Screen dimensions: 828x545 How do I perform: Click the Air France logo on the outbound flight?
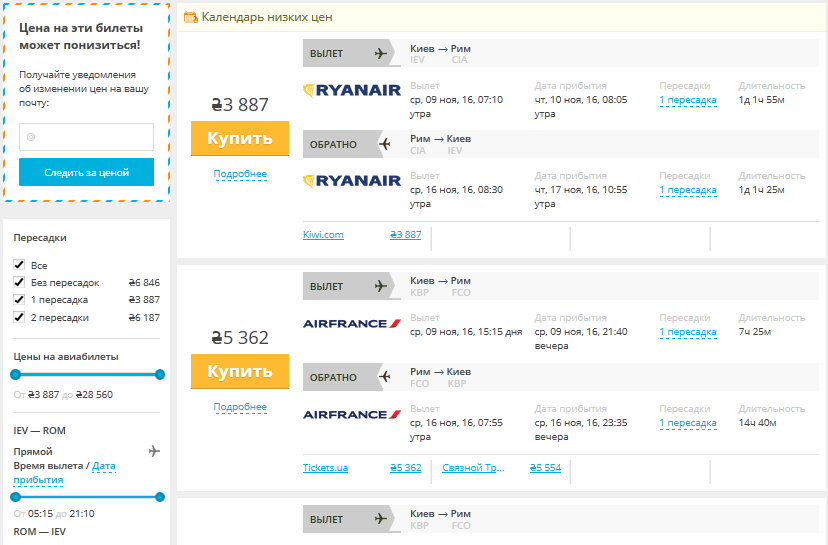pos(352,324)
